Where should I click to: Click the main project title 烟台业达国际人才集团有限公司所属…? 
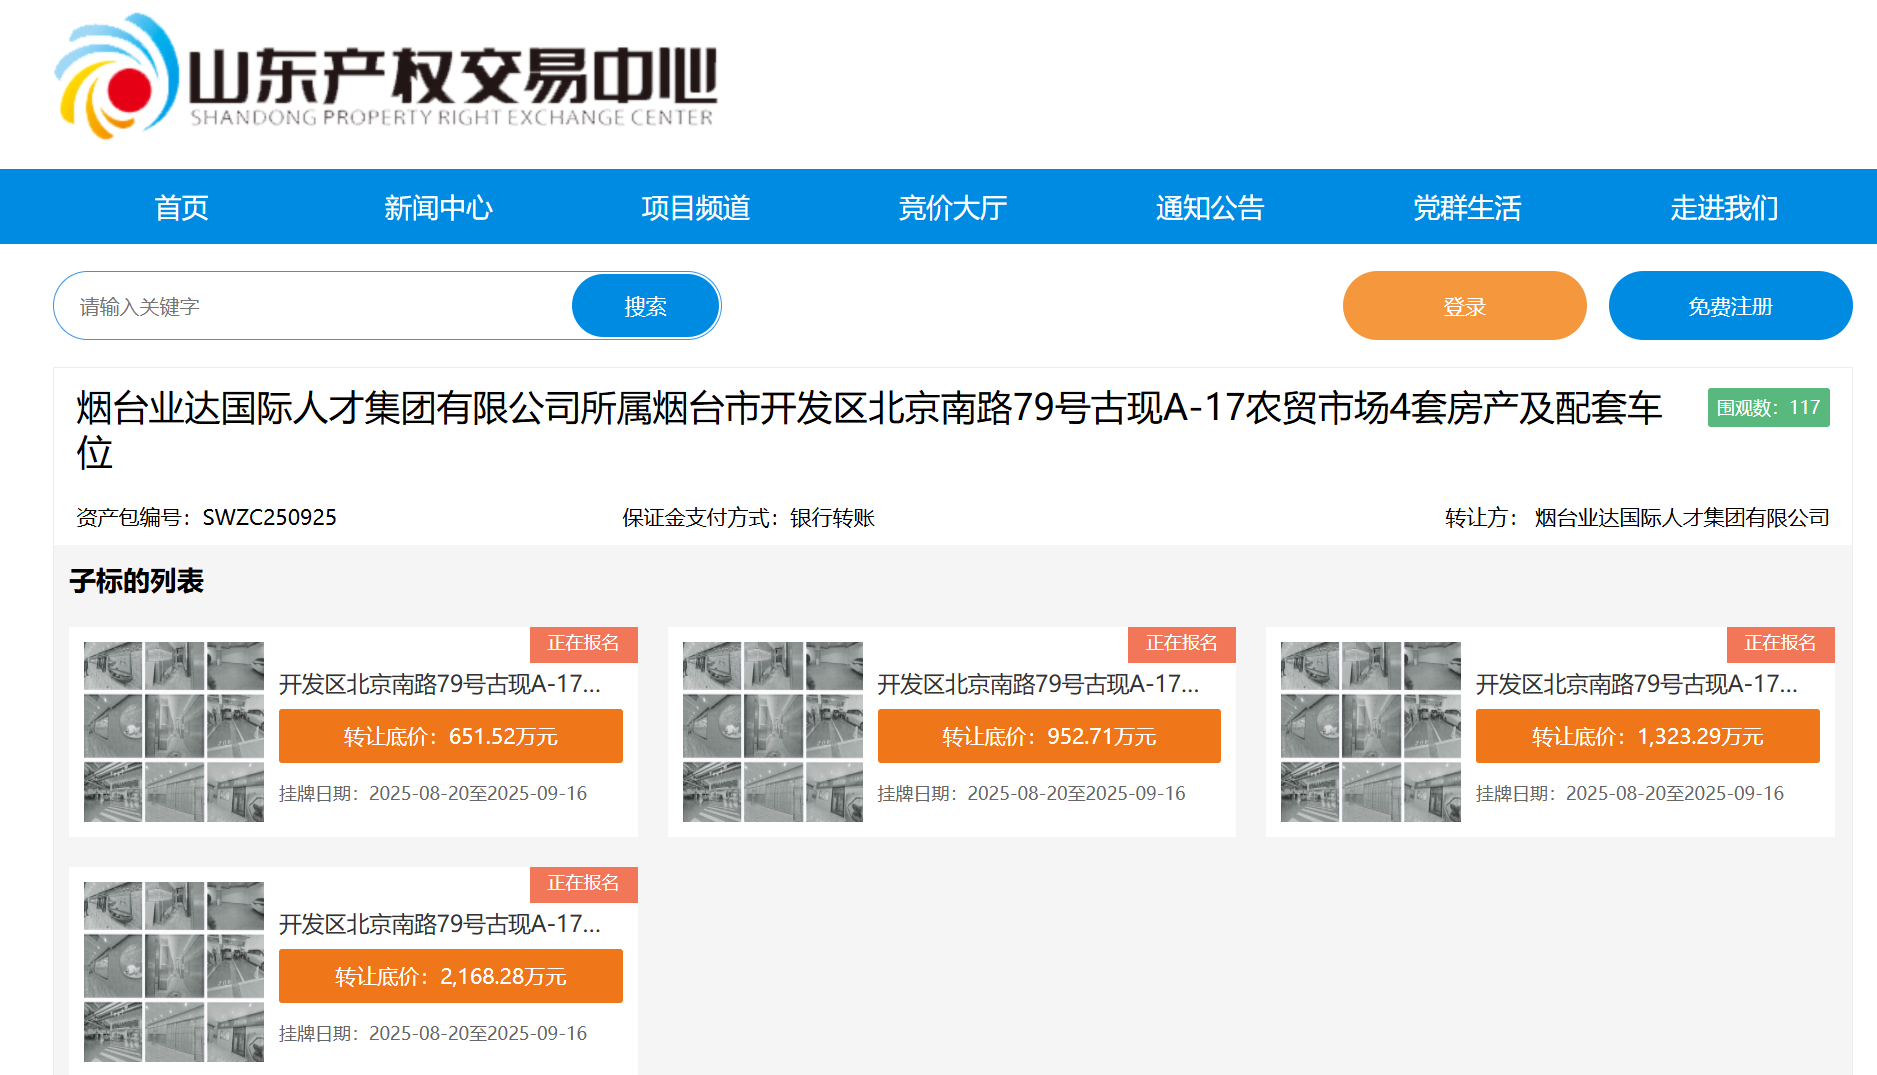pyautogui.click(x=869, y=430)
